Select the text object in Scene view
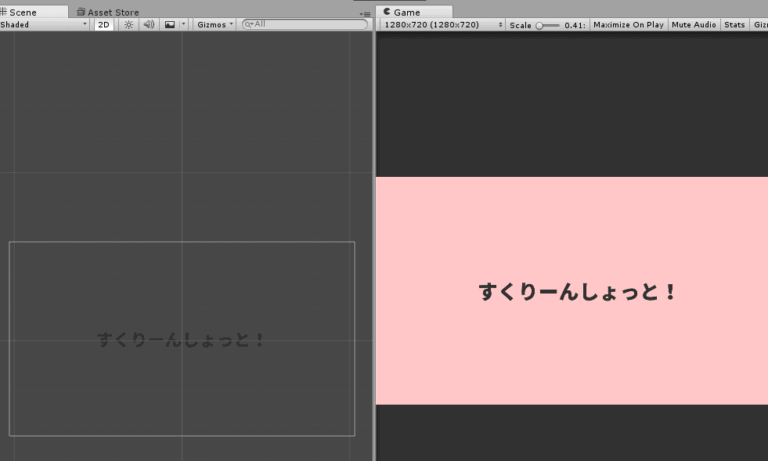 pos(182,340)
